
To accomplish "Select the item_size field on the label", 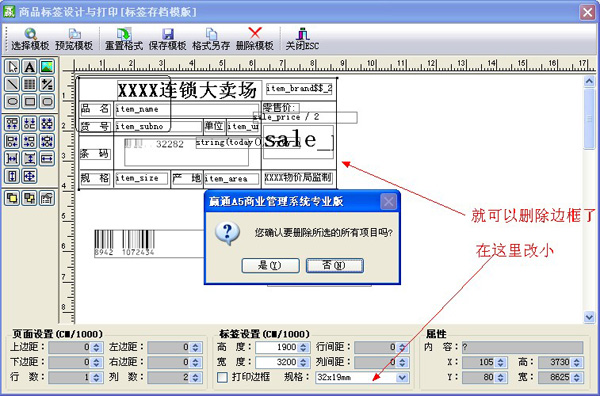I will pos(141,178).
